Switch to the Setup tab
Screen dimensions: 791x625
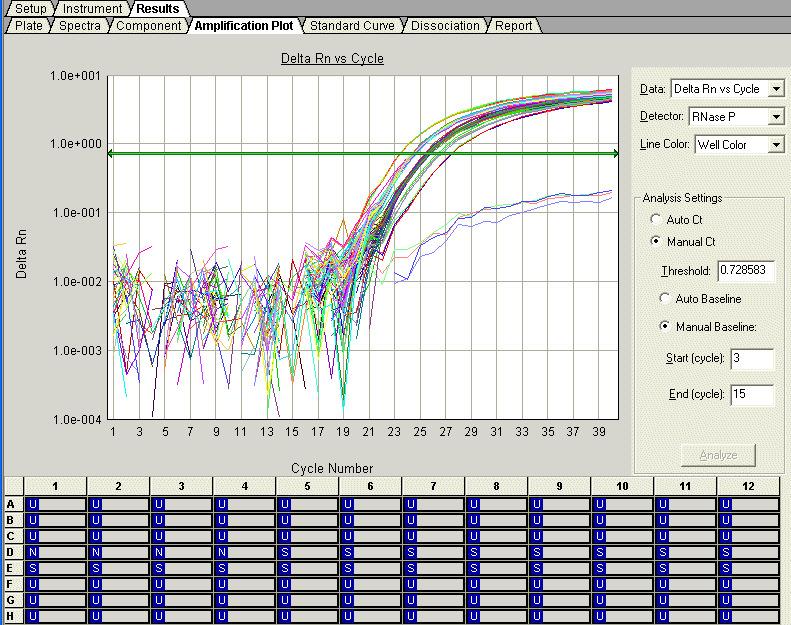(30, 9)
